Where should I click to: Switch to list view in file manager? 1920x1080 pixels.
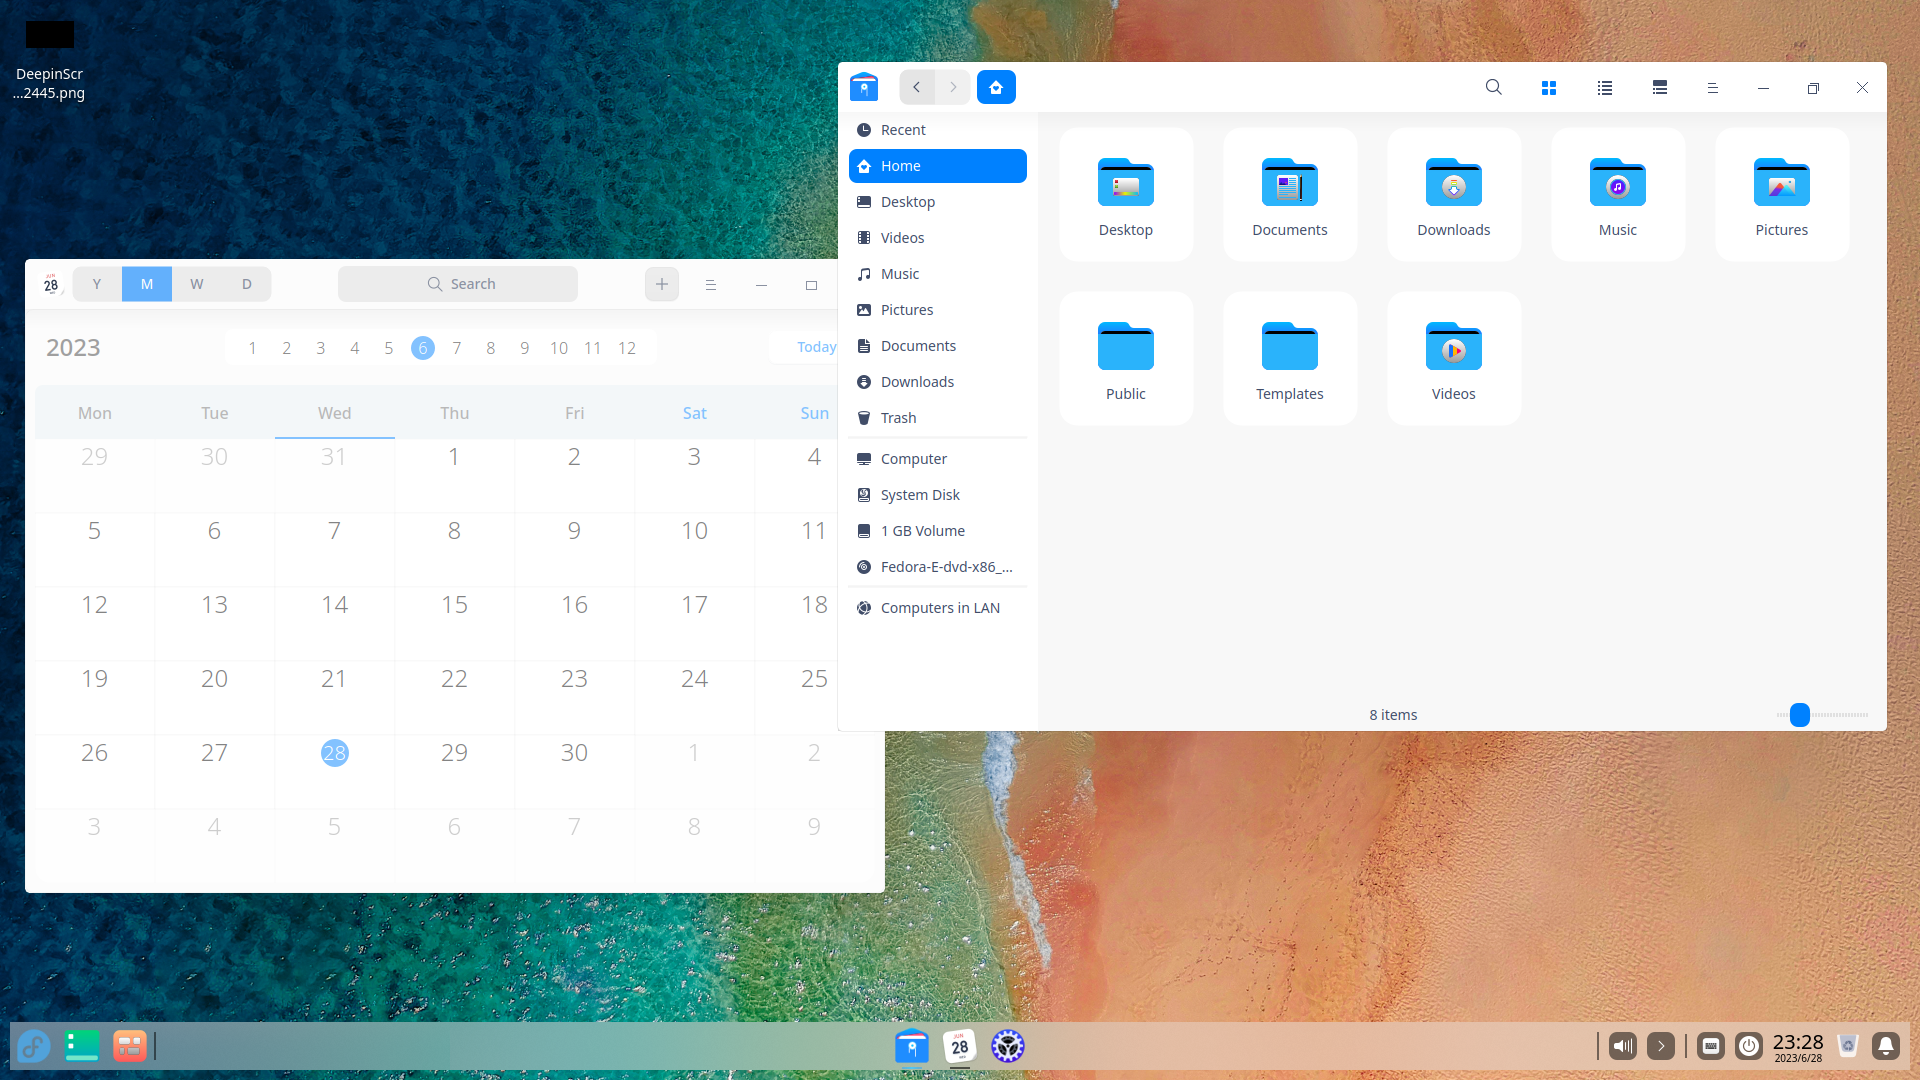coord(1605,87)
